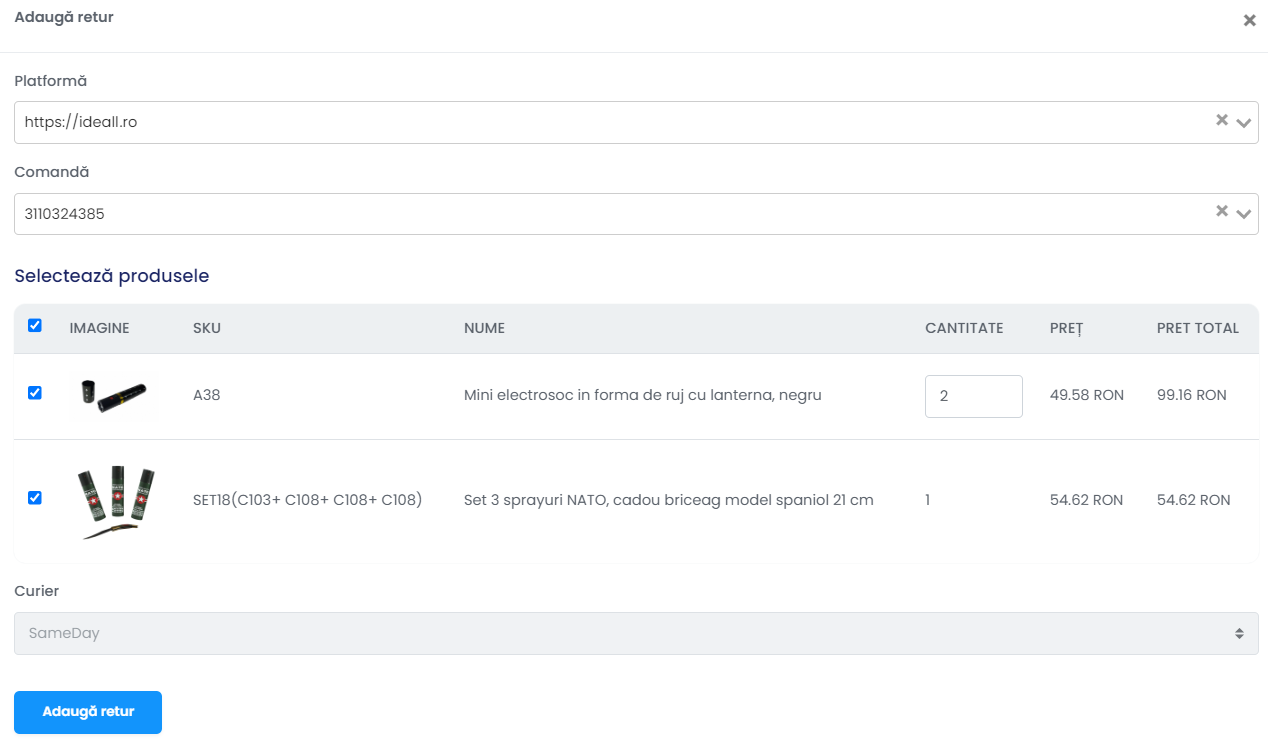Close the Adaugă retur dialog

coord(1249,20)
